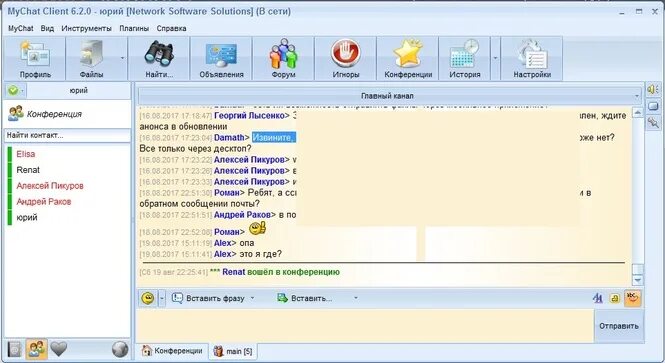Click the gray heart favorites icon
This screenshot has height=363, width=665.
click(x=59, y=349)
